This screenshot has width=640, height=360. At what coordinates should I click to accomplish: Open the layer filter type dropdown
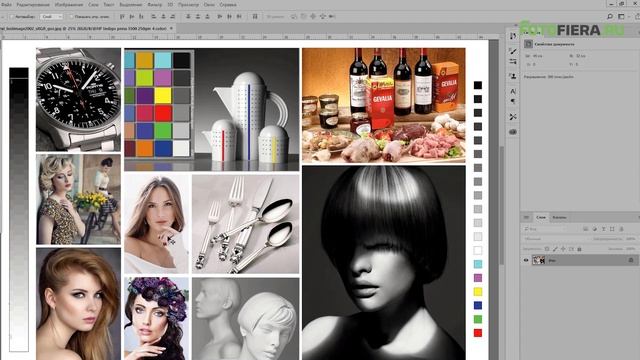pos(547,229)
